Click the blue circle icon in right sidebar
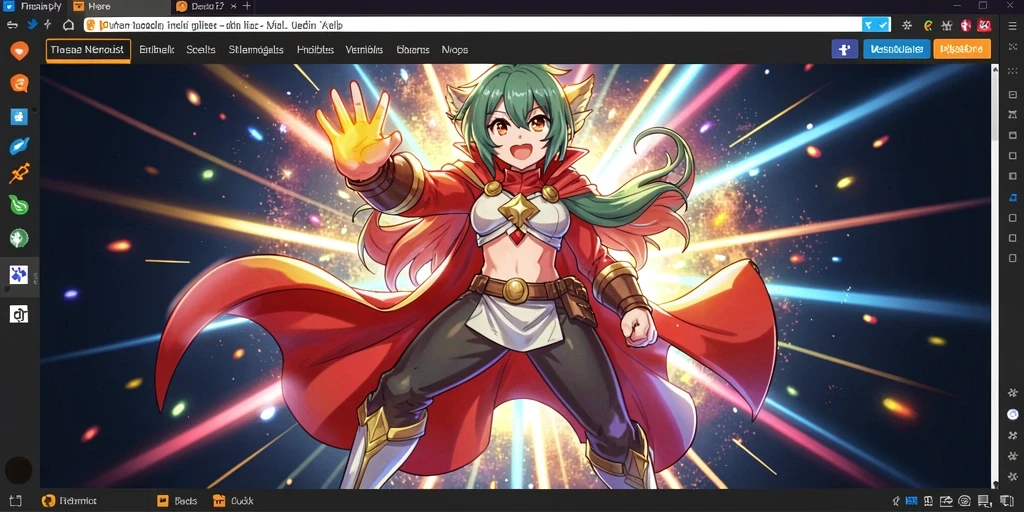Image resolution: width=1024 pixels, height=512 pixels. tap(1013, 413)
